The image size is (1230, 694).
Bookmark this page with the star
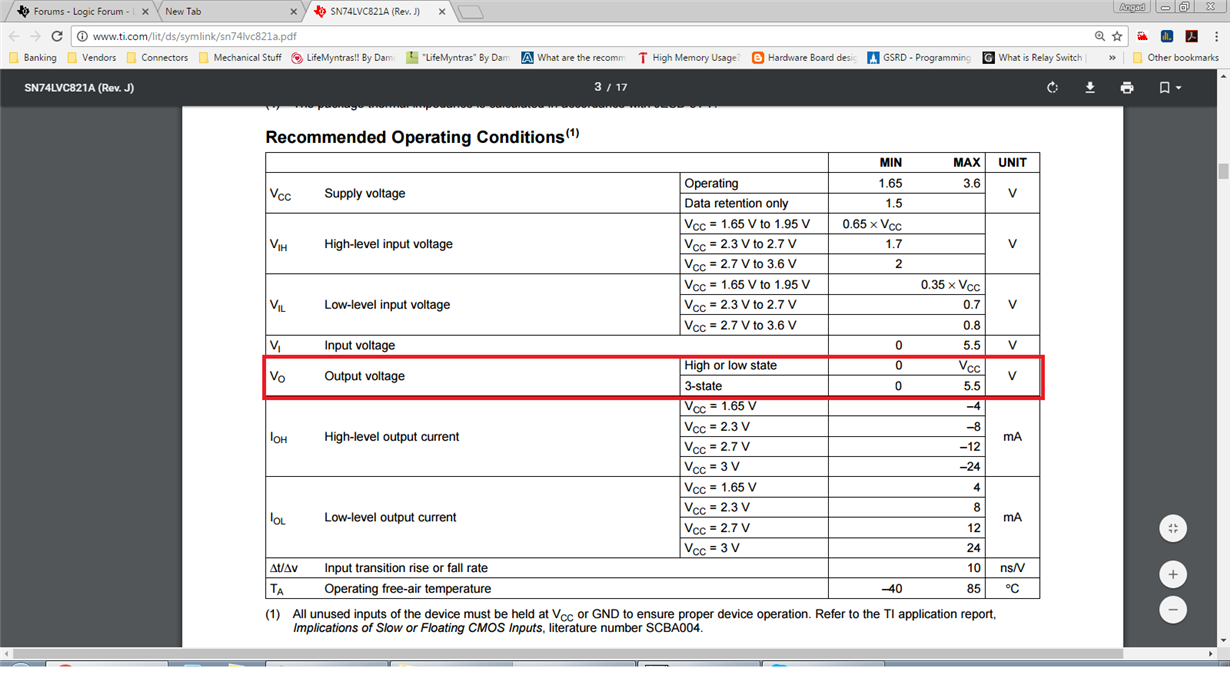tap(1117, 36)
